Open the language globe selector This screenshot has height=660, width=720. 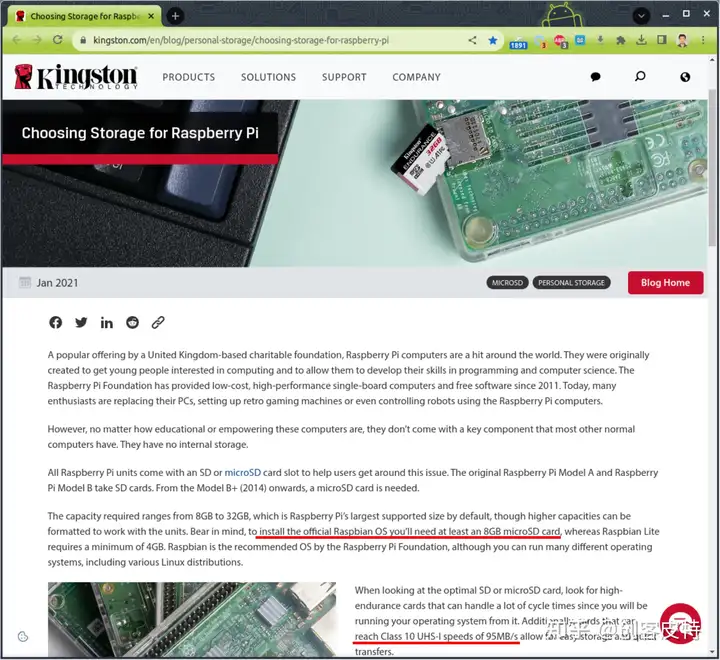(x=685, y=77)
